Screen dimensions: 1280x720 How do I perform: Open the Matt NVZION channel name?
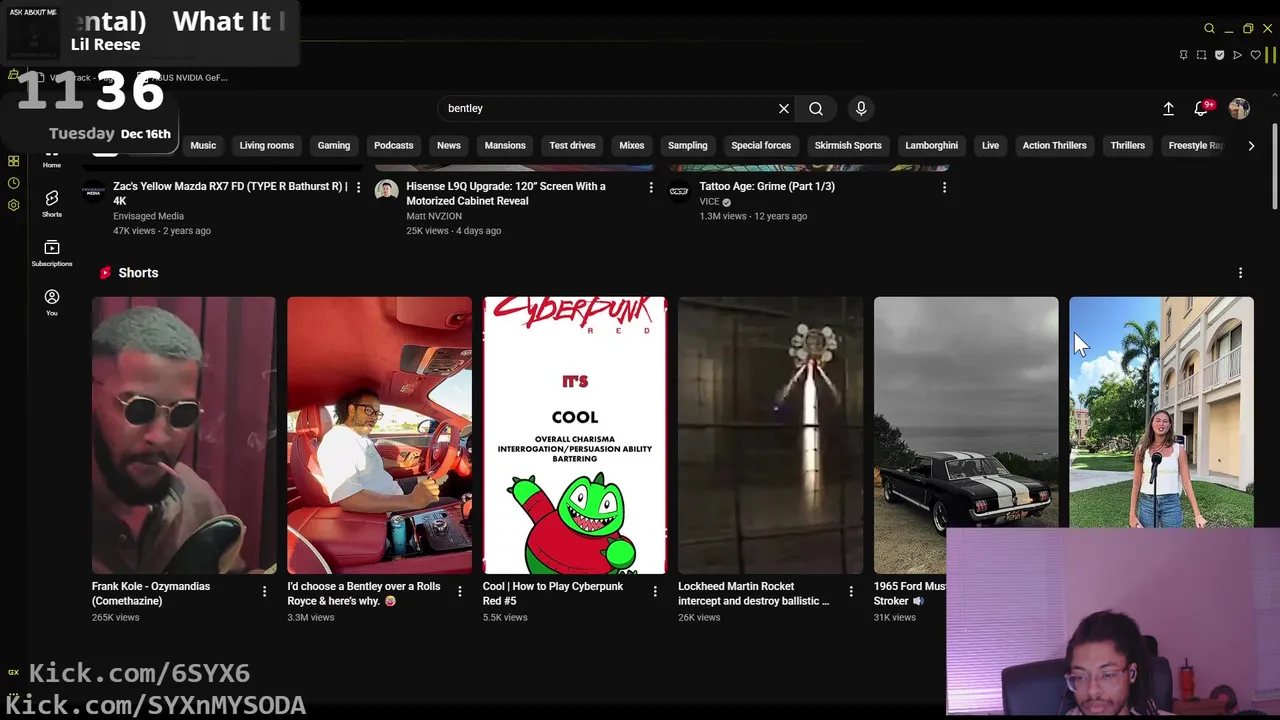[x=434, y=216]
